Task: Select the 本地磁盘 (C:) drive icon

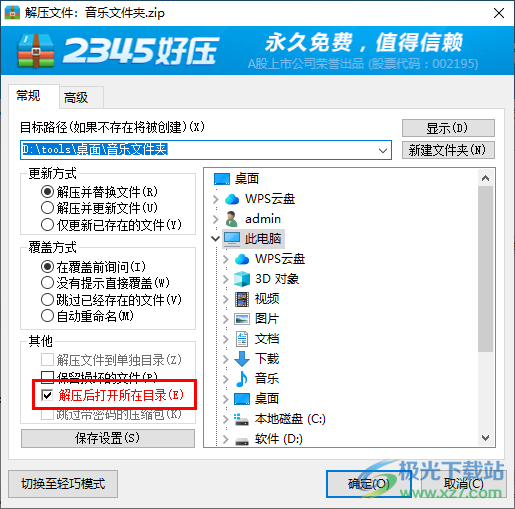Action: (x=242, y=419)
